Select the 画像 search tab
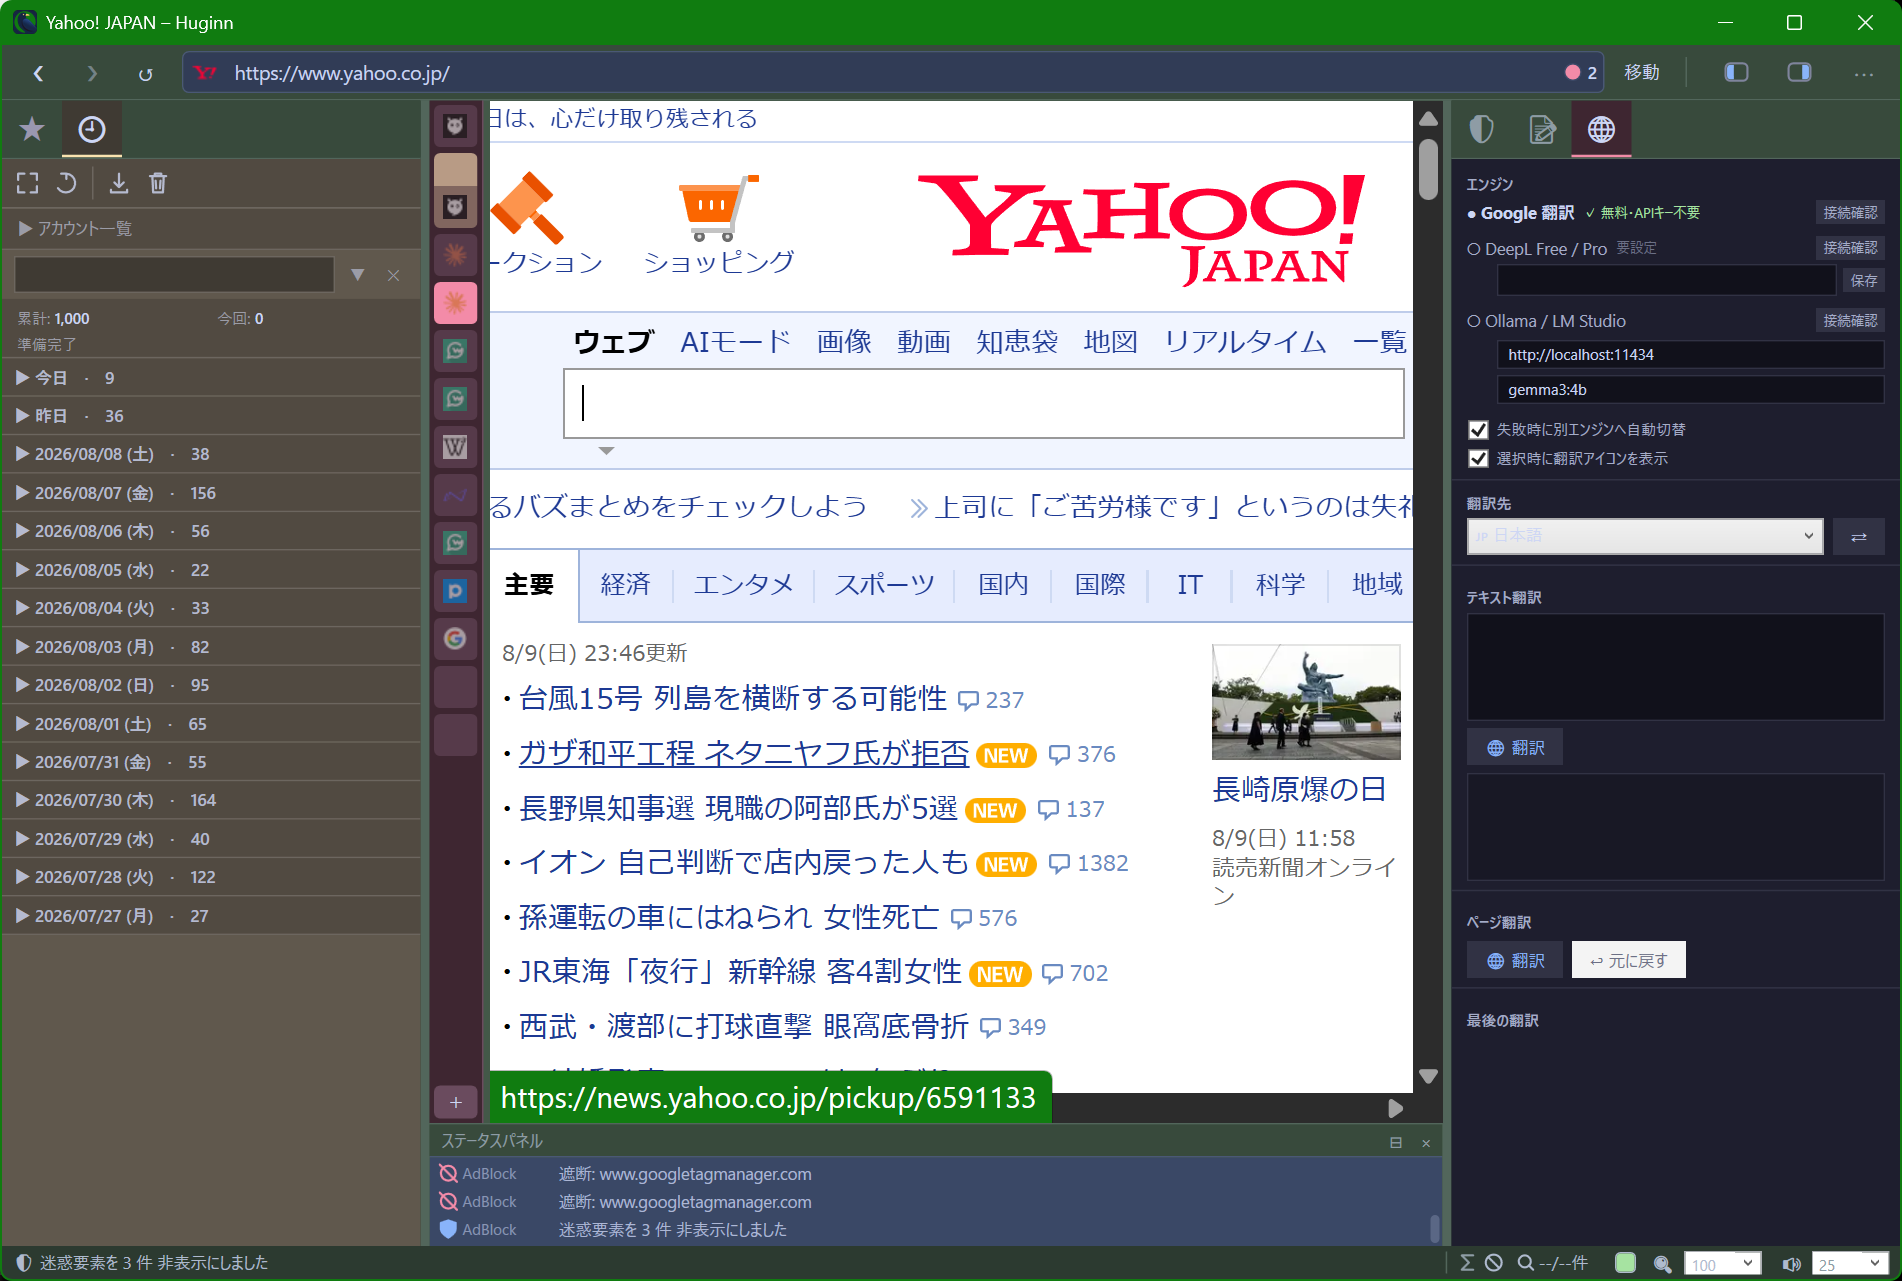The width and height of the screenshot is (1902, 1281). click(x=844, y=342)
